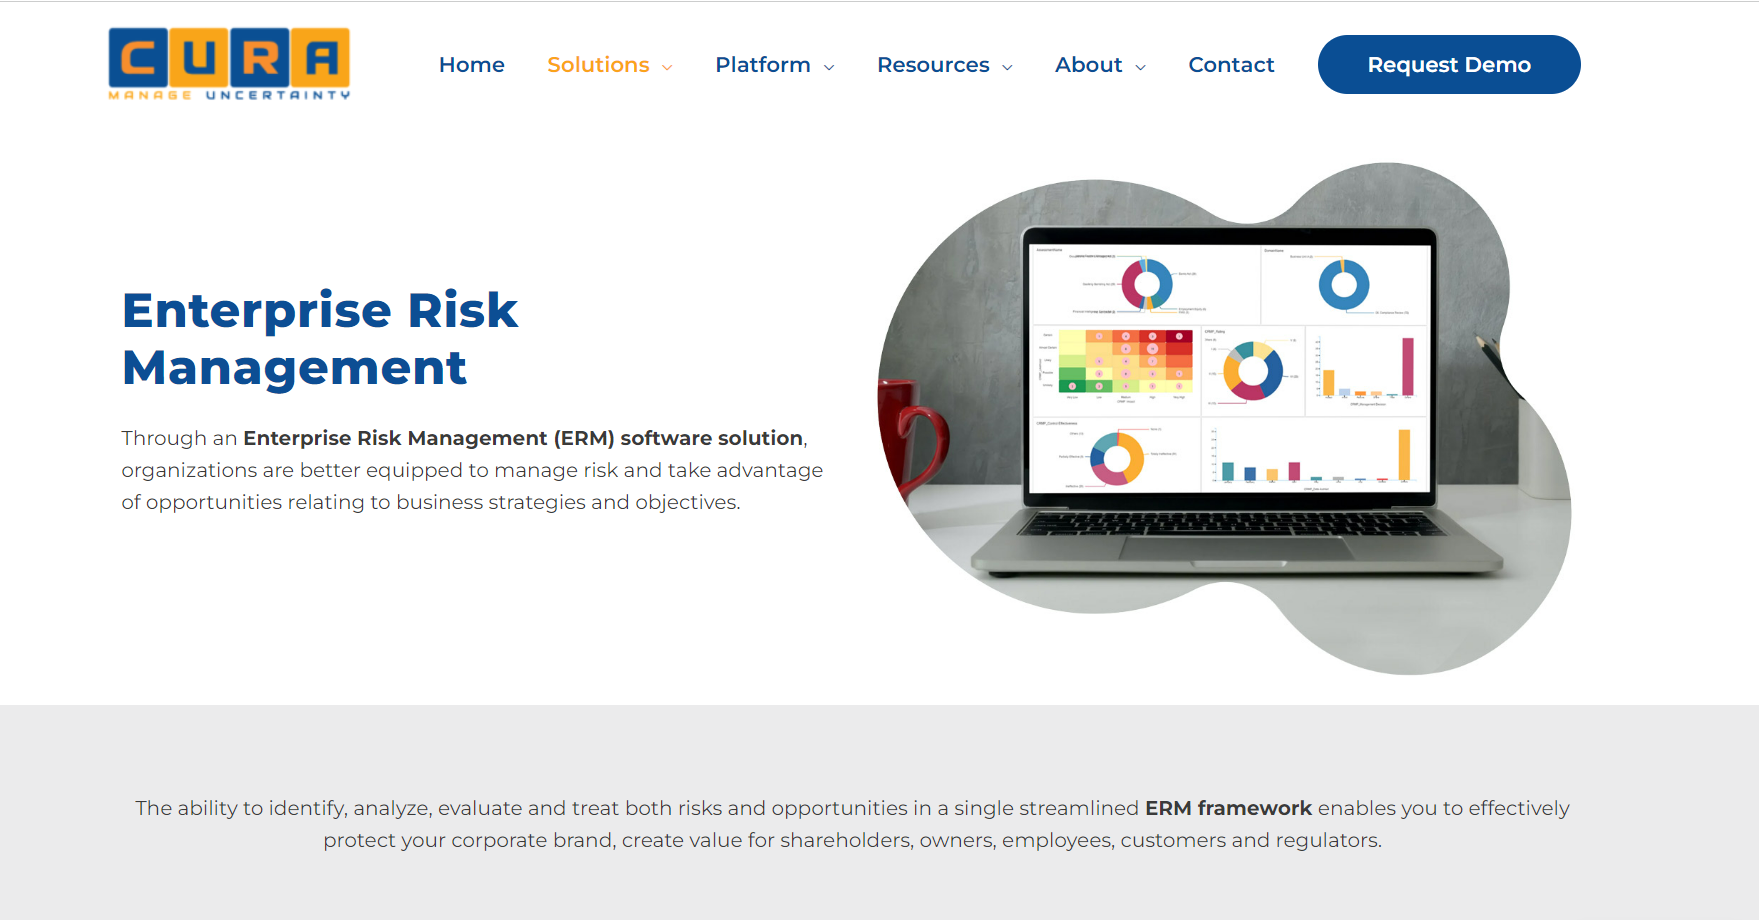
Task: Click the Enterprise Risk Management headline
Action: [x=319, y=337]
